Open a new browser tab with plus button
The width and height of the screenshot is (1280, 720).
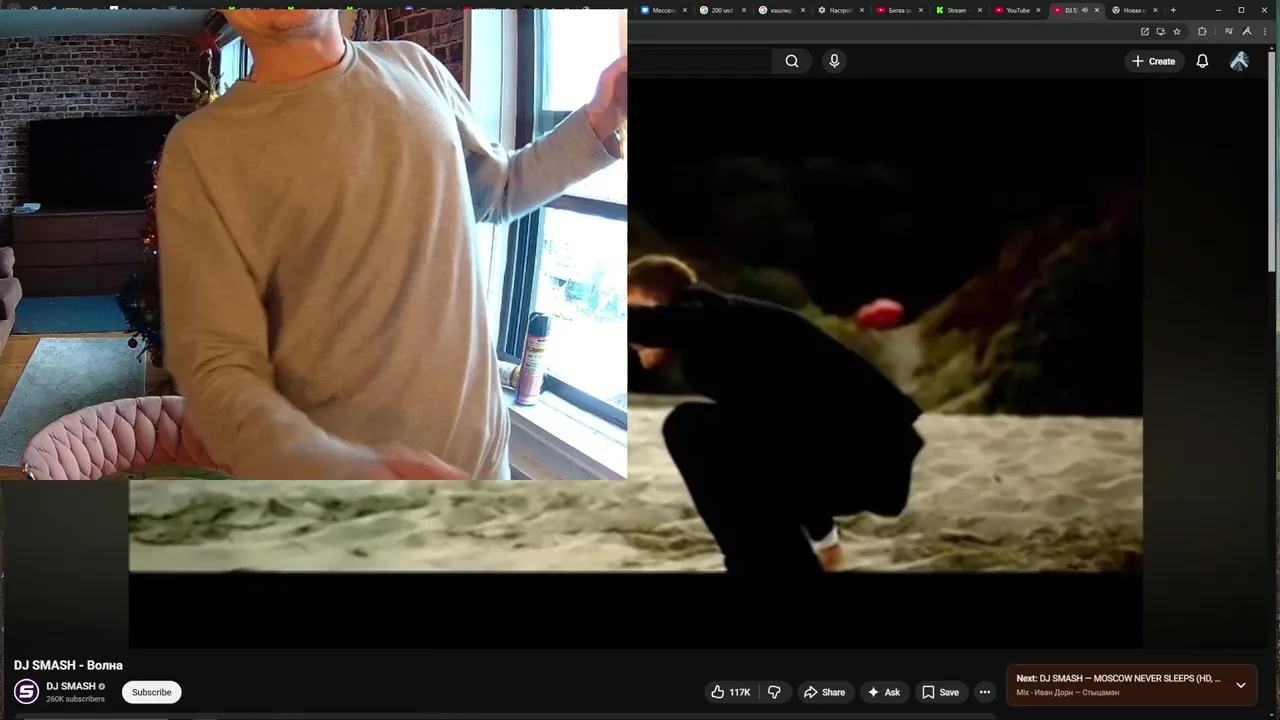[x=1173, y=10]
